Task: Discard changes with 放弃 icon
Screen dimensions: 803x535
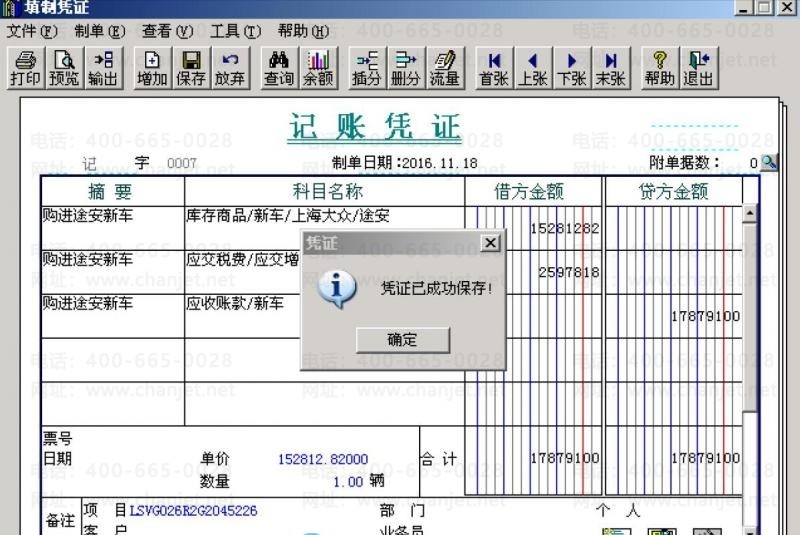Action: click(230, 68)
